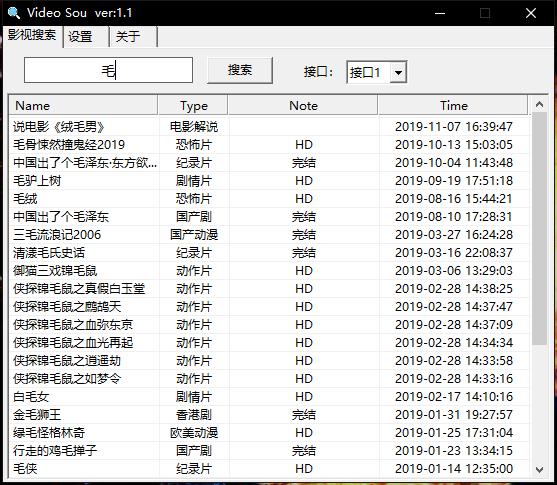Switch to the 关于 tab
The height and width of the screenshot is (485, 557).
[133, 36]
